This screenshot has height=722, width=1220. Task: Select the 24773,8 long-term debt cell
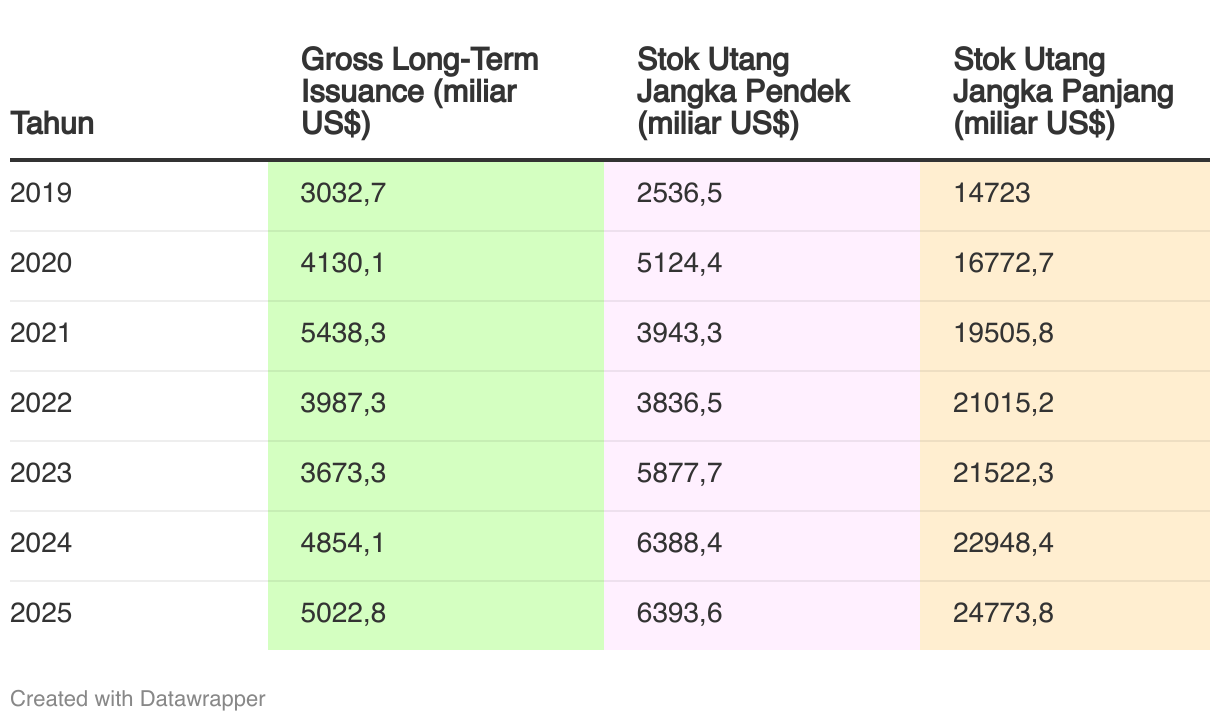click(1003, 613)
